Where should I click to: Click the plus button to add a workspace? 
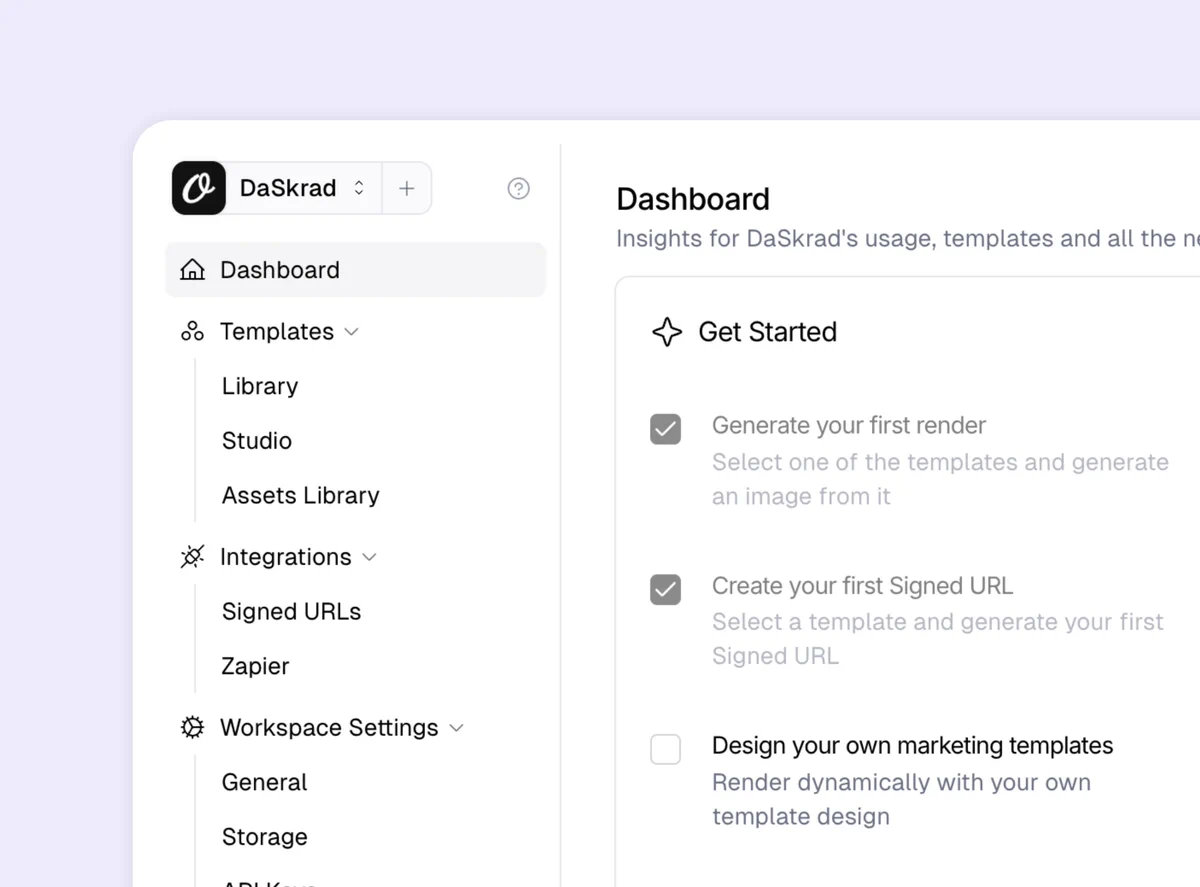tap(407, 188)
